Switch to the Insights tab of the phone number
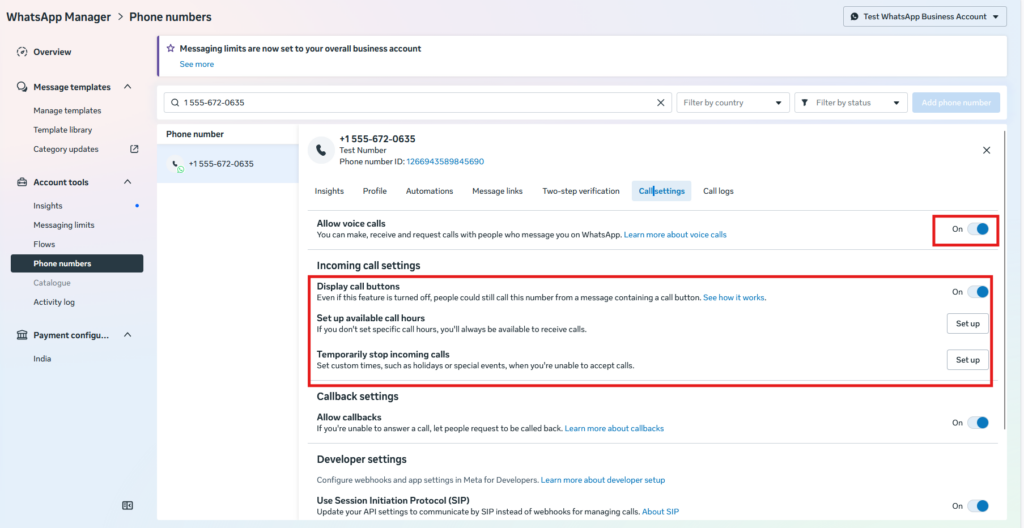 (x=329, y=191)
